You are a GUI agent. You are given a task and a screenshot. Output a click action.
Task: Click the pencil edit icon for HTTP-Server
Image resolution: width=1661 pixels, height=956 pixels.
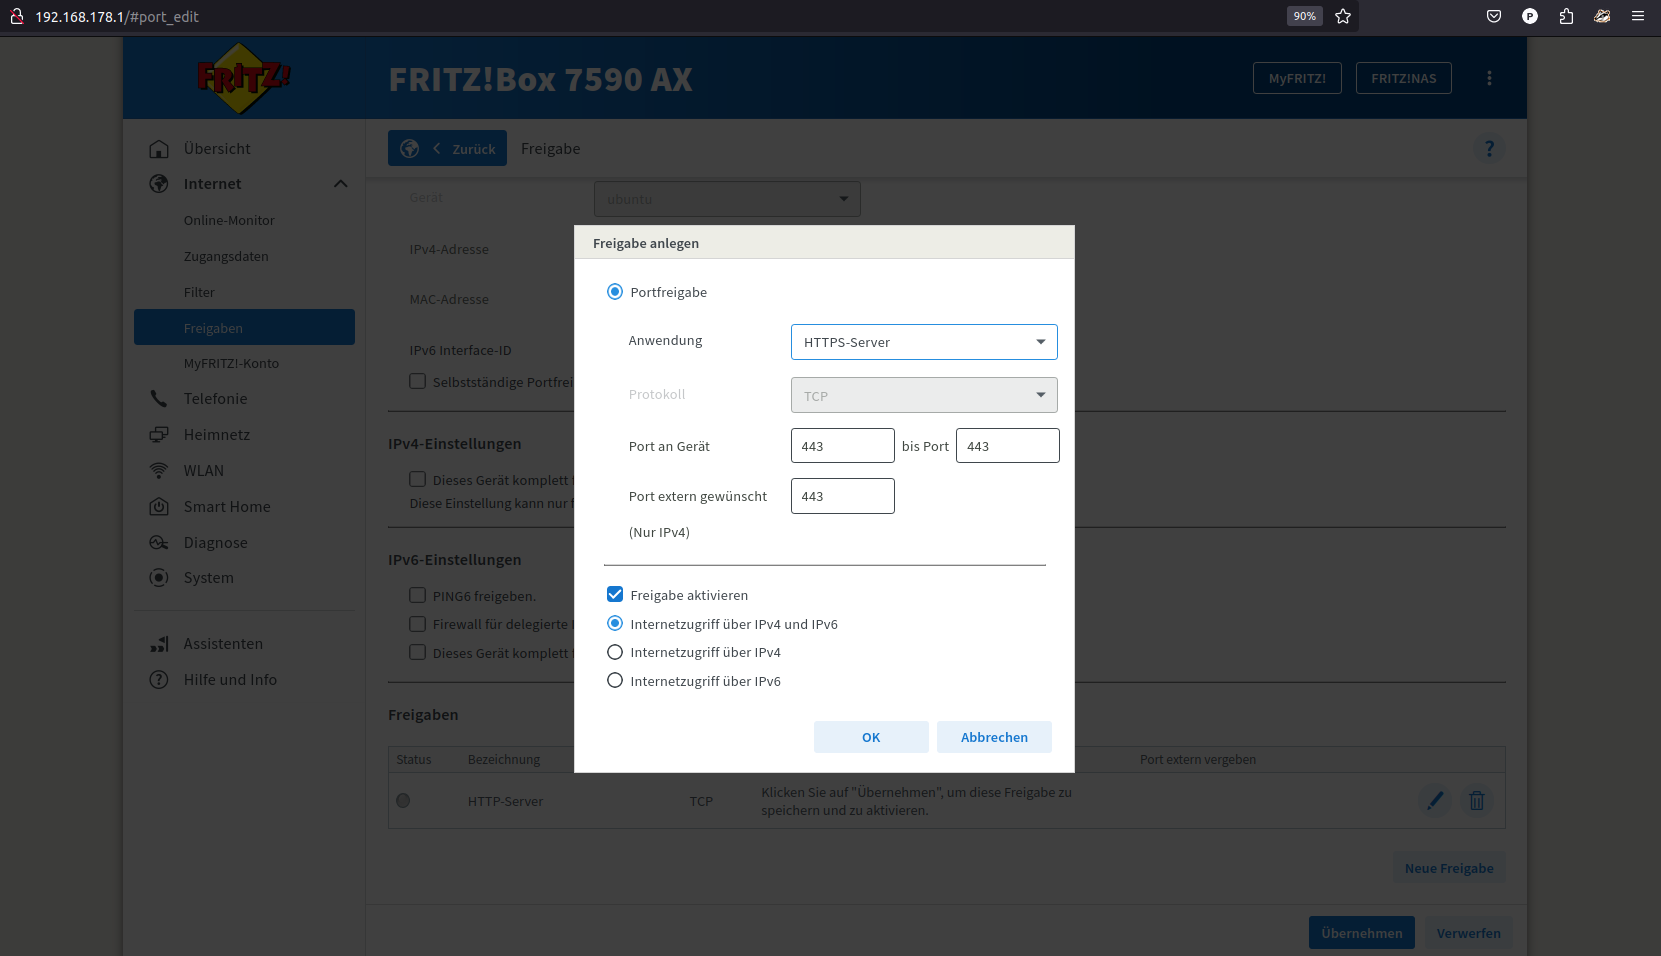1435,800
